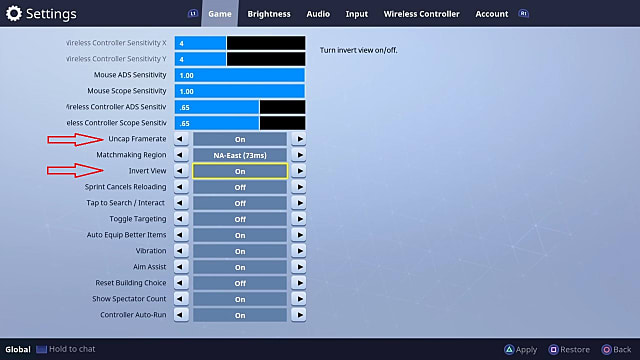Click the Apply button label

[x=526, y=350]
